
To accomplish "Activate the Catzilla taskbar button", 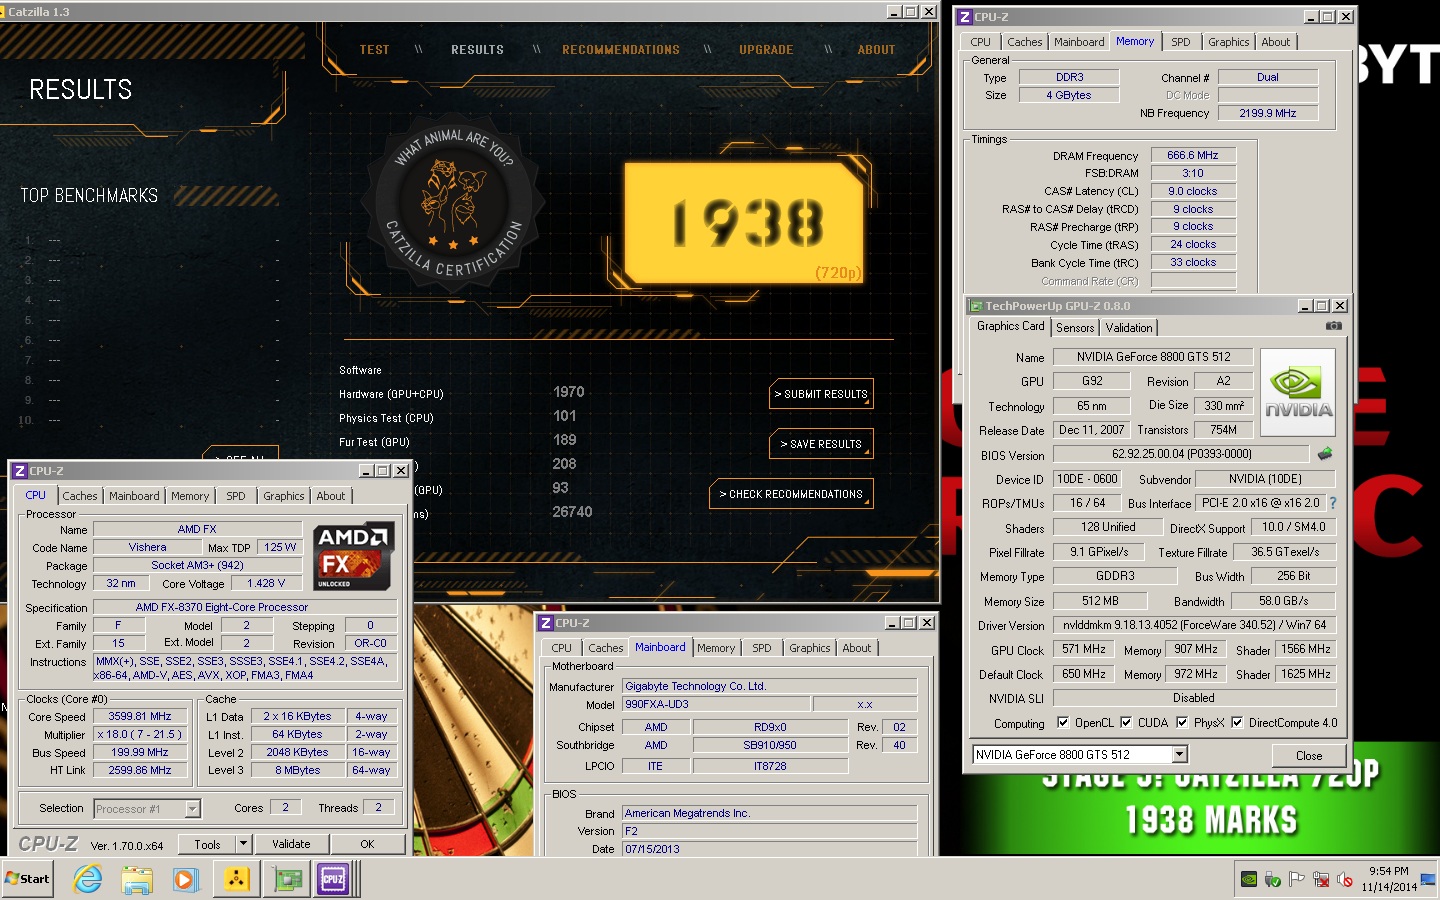I will click(236, 879).
